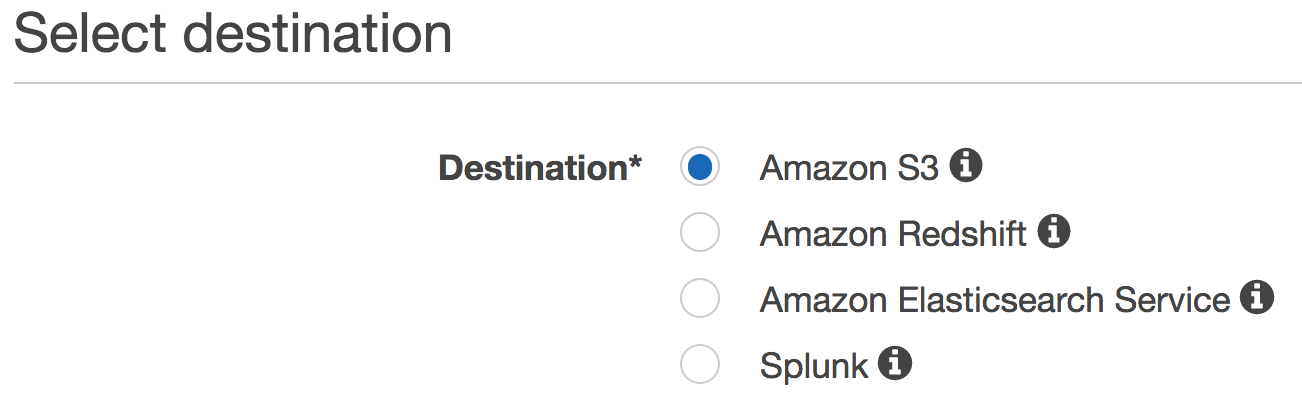Click the word Redshift in second option
Image resolution: width=1302 pixels, height=418 pixels.
pyautogui.click(x=961, y=234)
